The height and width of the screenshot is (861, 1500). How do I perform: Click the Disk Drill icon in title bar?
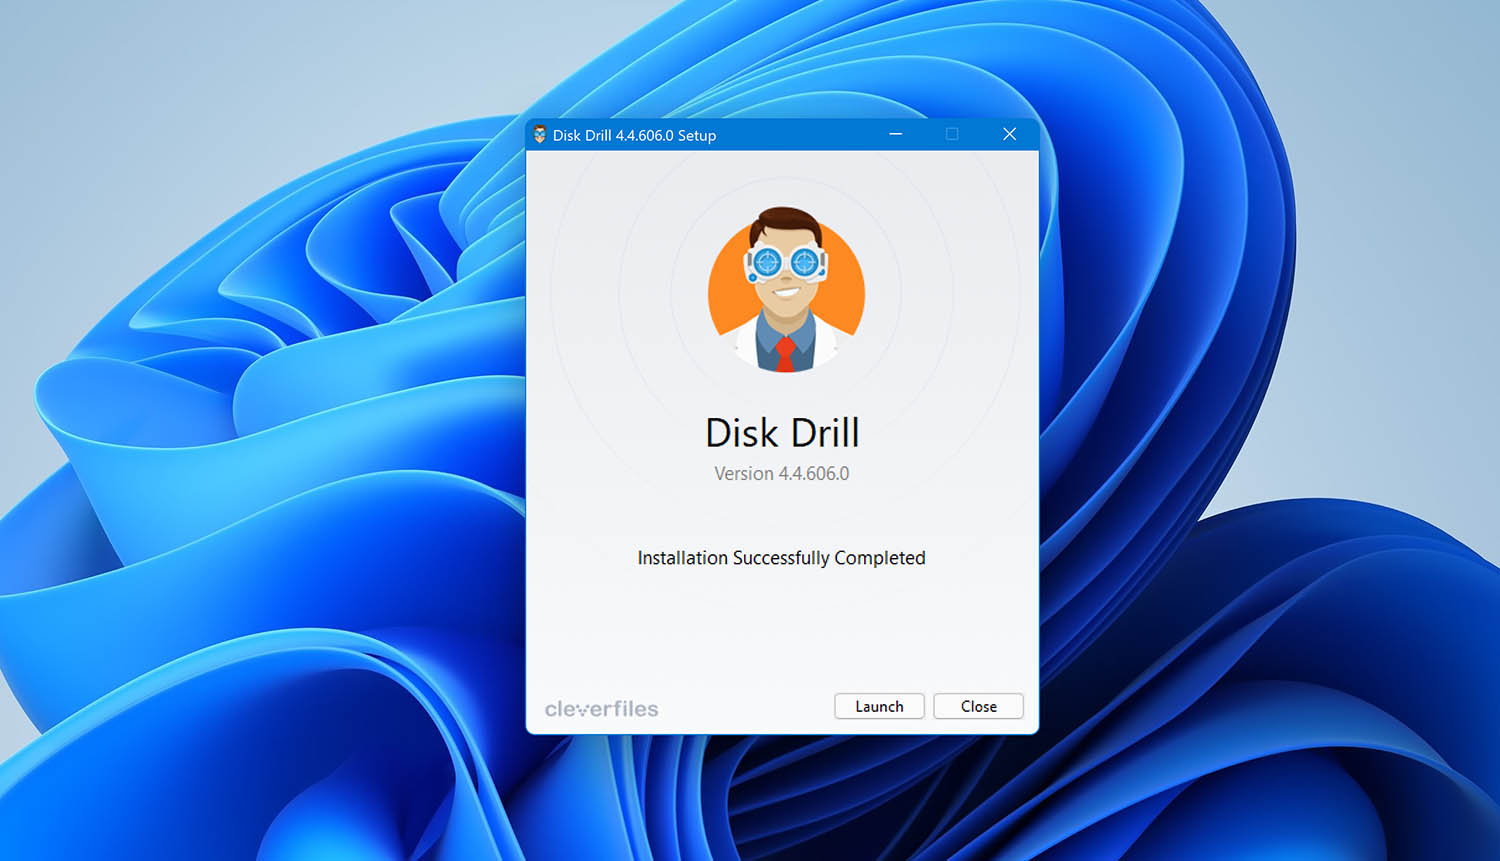click(540, 135)
